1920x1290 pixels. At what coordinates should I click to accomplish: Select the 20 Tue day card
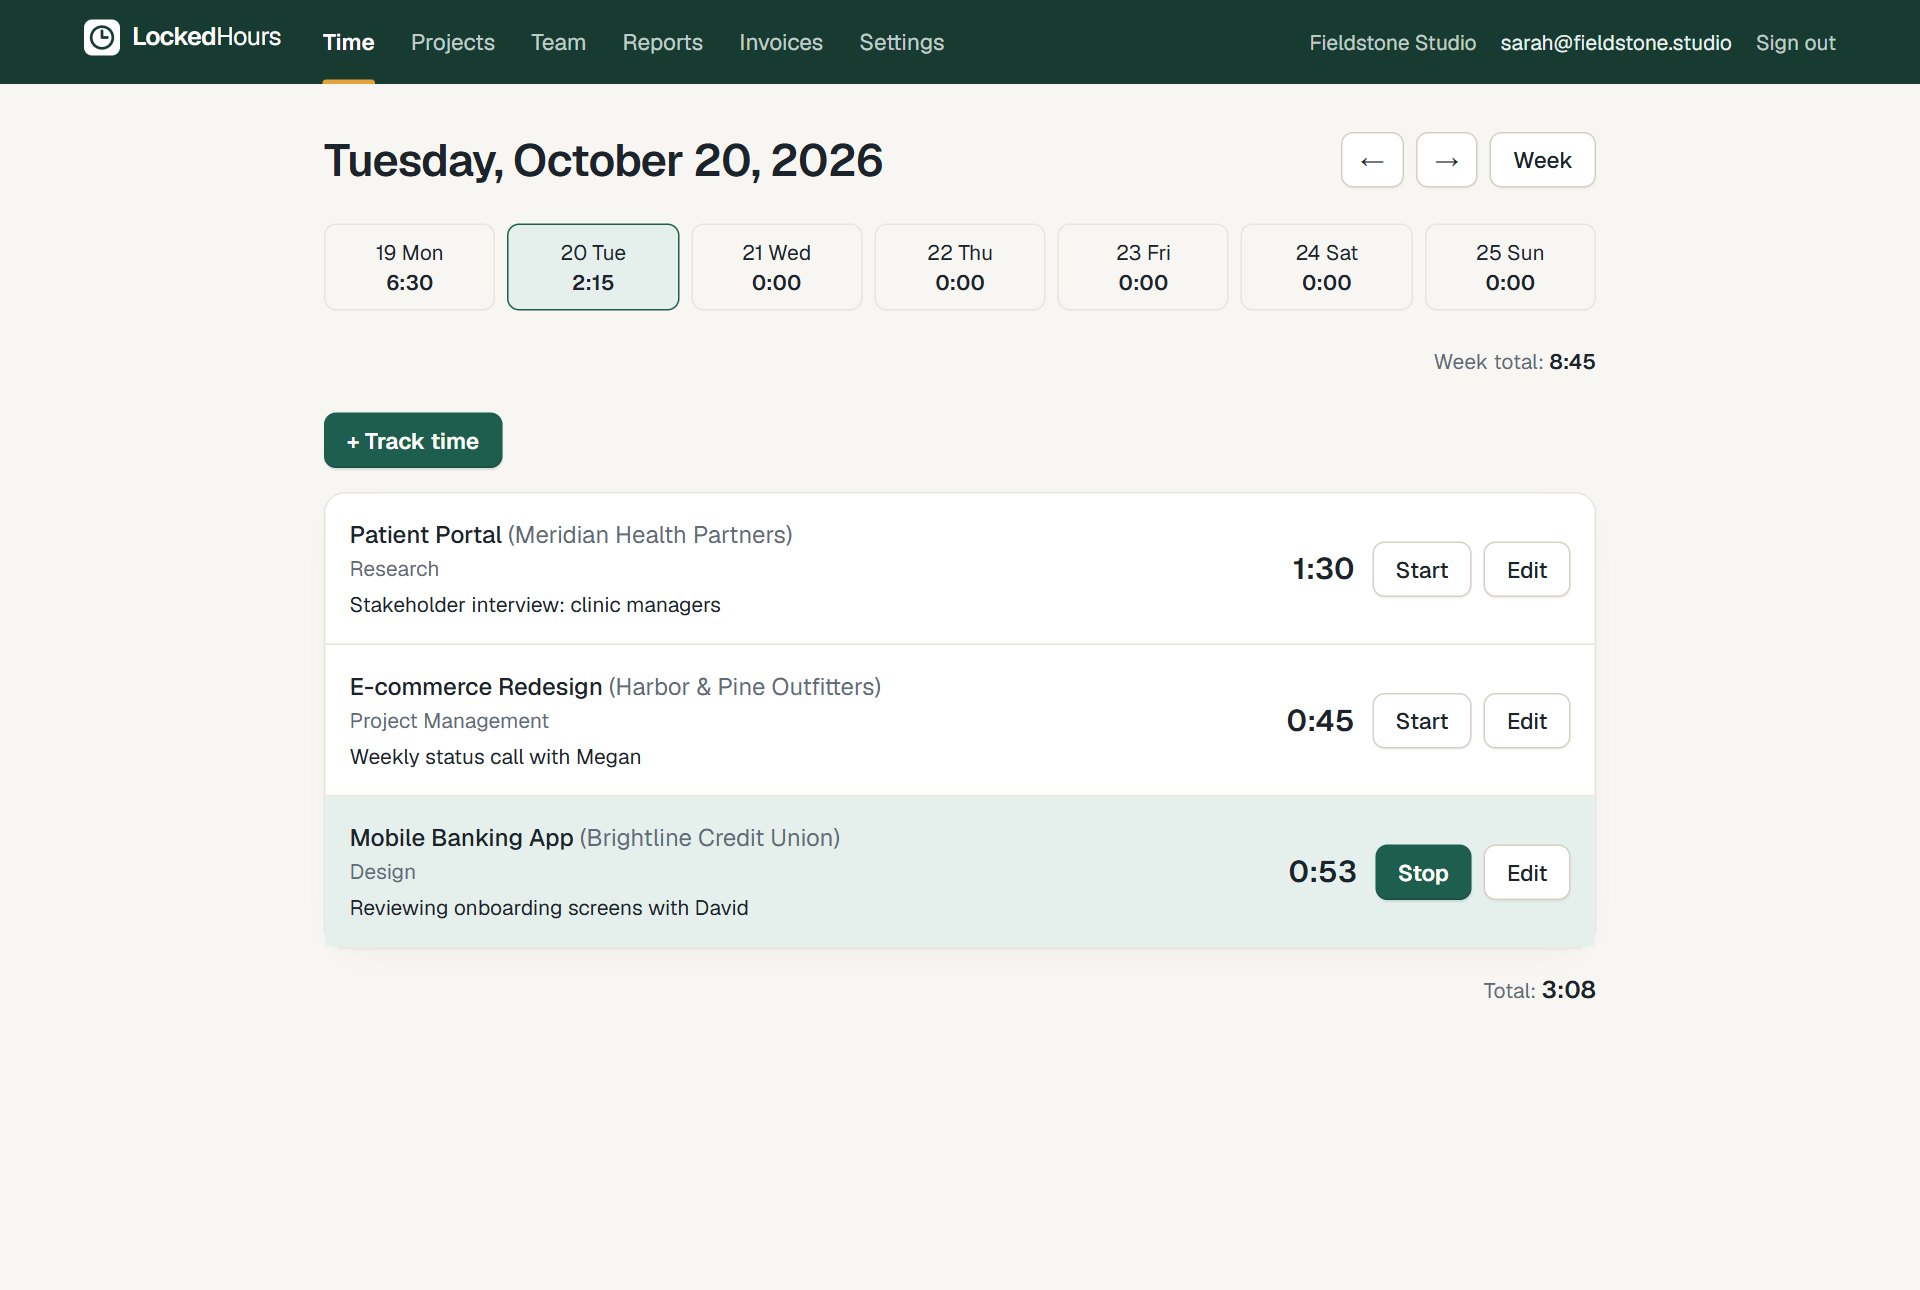click(x=593, y=267)
